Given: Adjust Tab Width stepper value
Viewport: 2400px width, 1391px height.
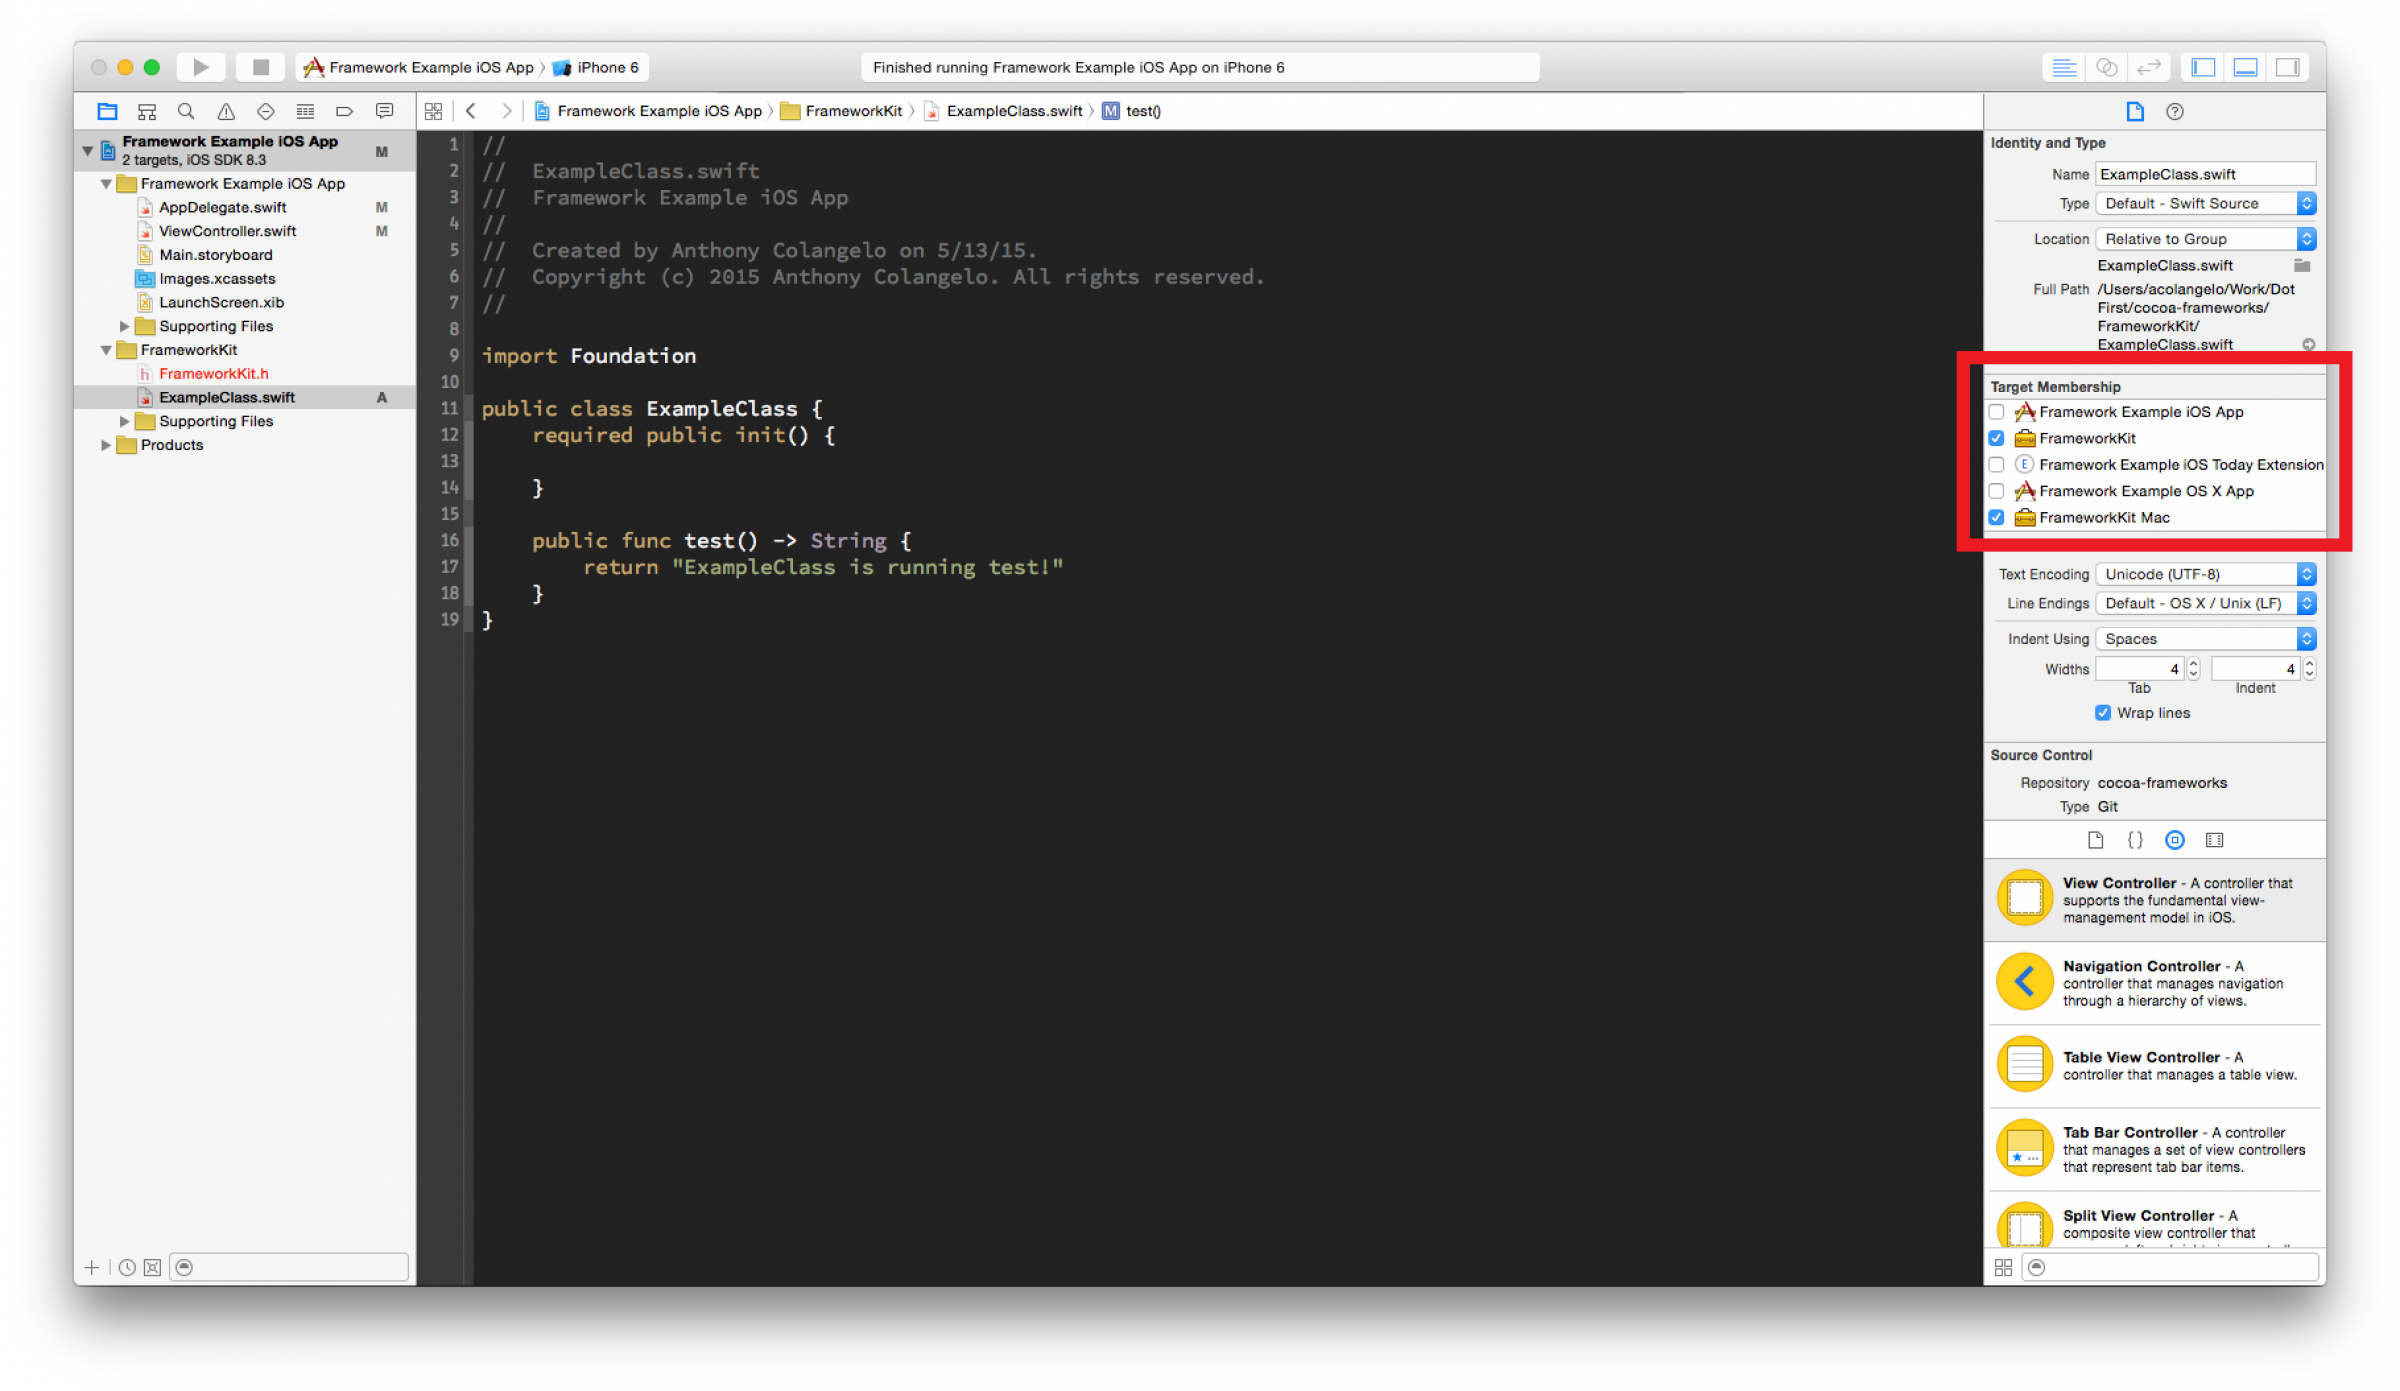Looking at the screenshot, I should click(x=2188, y=667).
